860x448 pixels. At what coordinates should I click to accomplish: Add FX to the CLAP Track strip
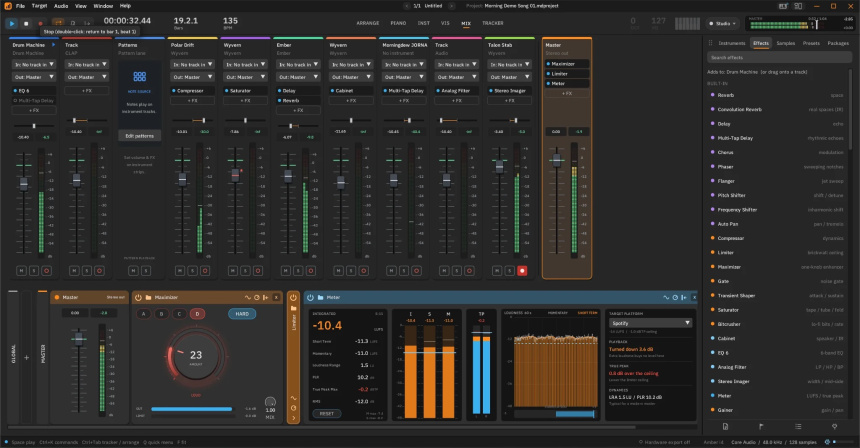[x=87, y=90]
